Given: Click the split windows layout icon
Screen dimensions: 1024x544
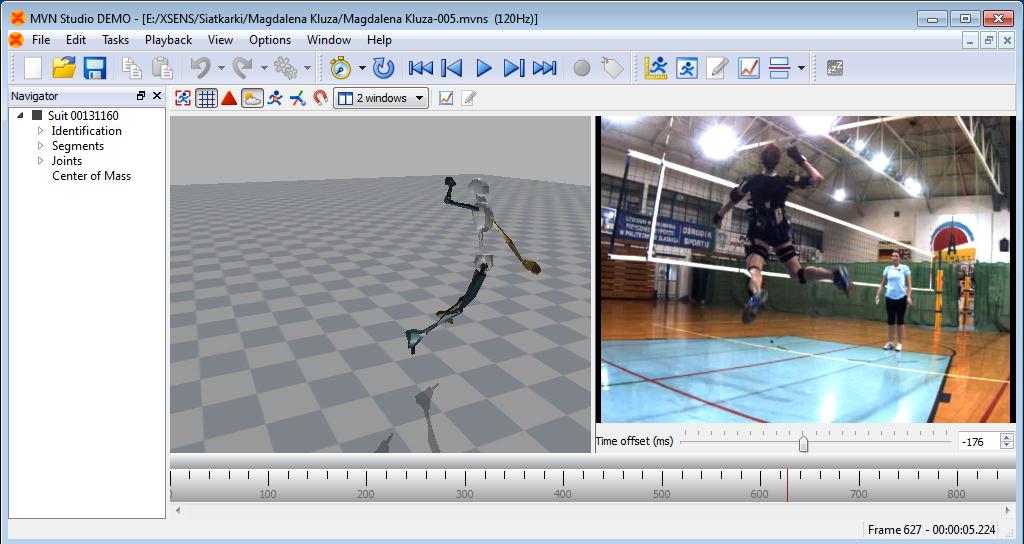Looking at the screenshot, I should click(x=780, y=67).
